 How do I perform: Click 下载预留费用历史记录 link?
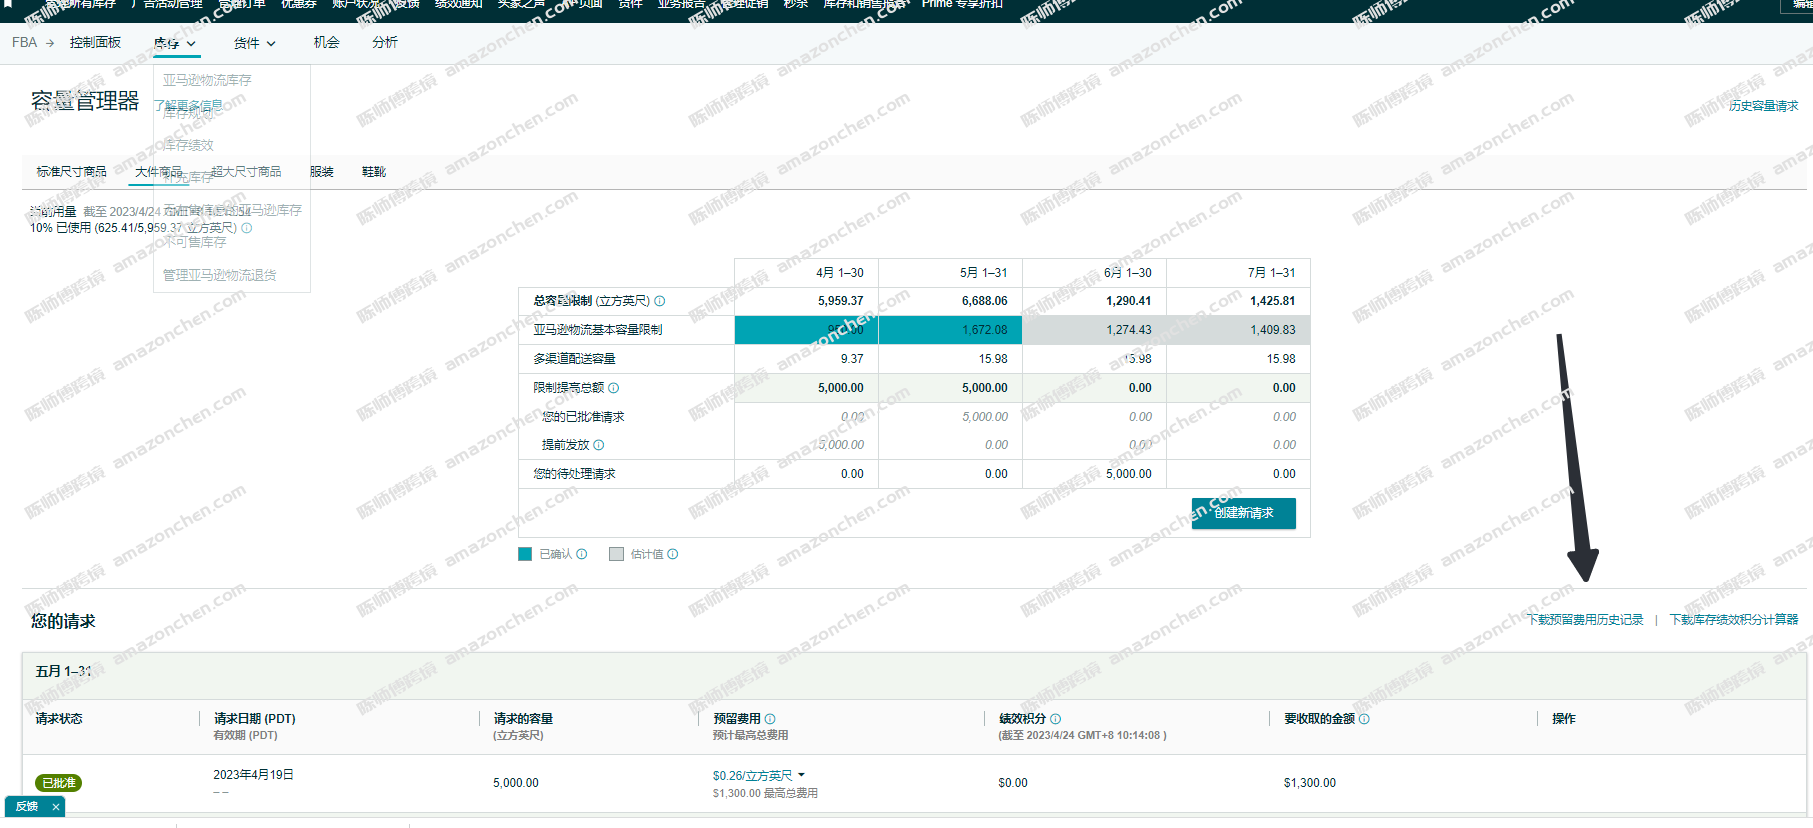pos(1585,620)
